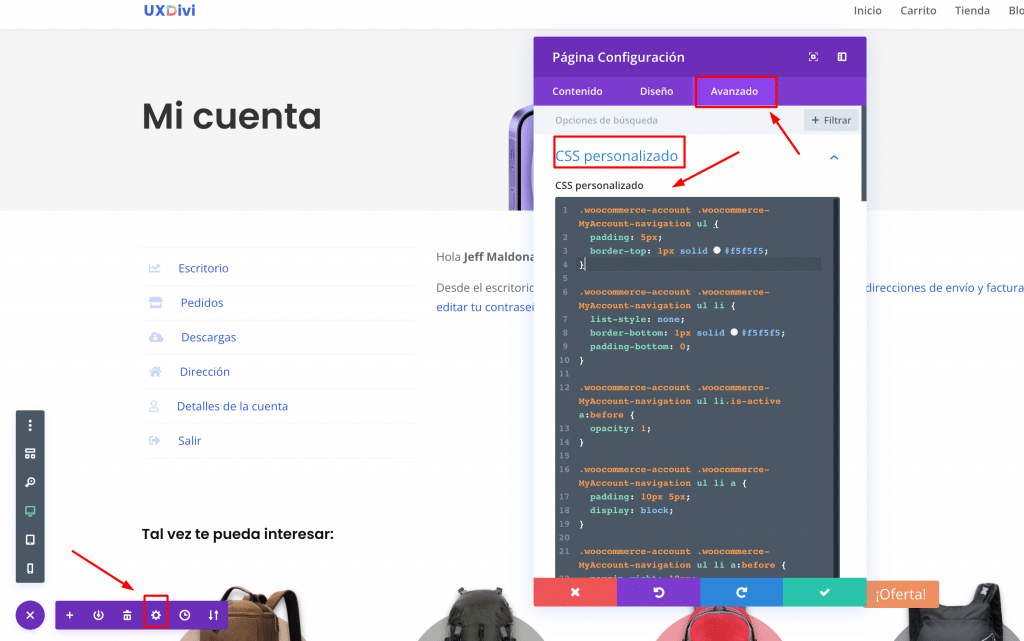The image size is (1024, 641).
Task: Click the Detalles de la cuenta user icon
Action: coord(154,406)
